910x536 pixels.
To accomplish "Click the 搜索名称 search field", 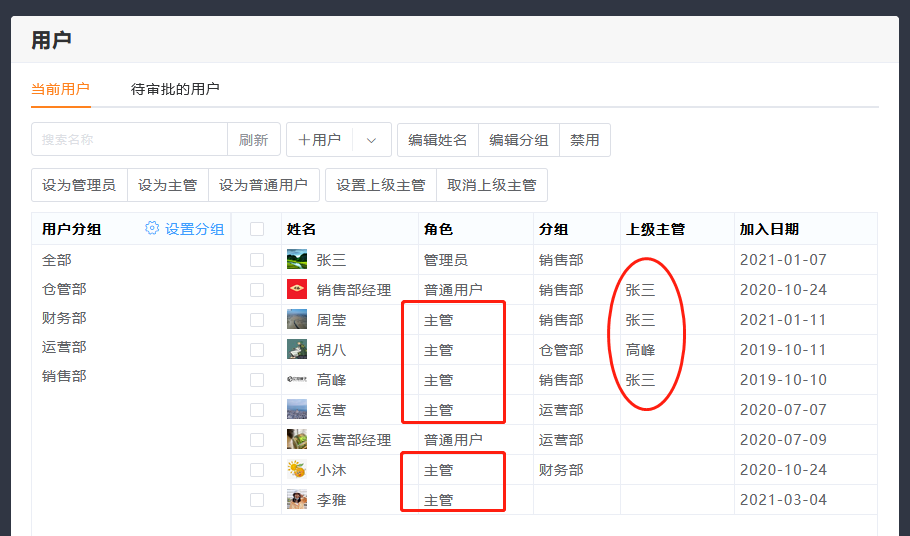I will [130, 140].
